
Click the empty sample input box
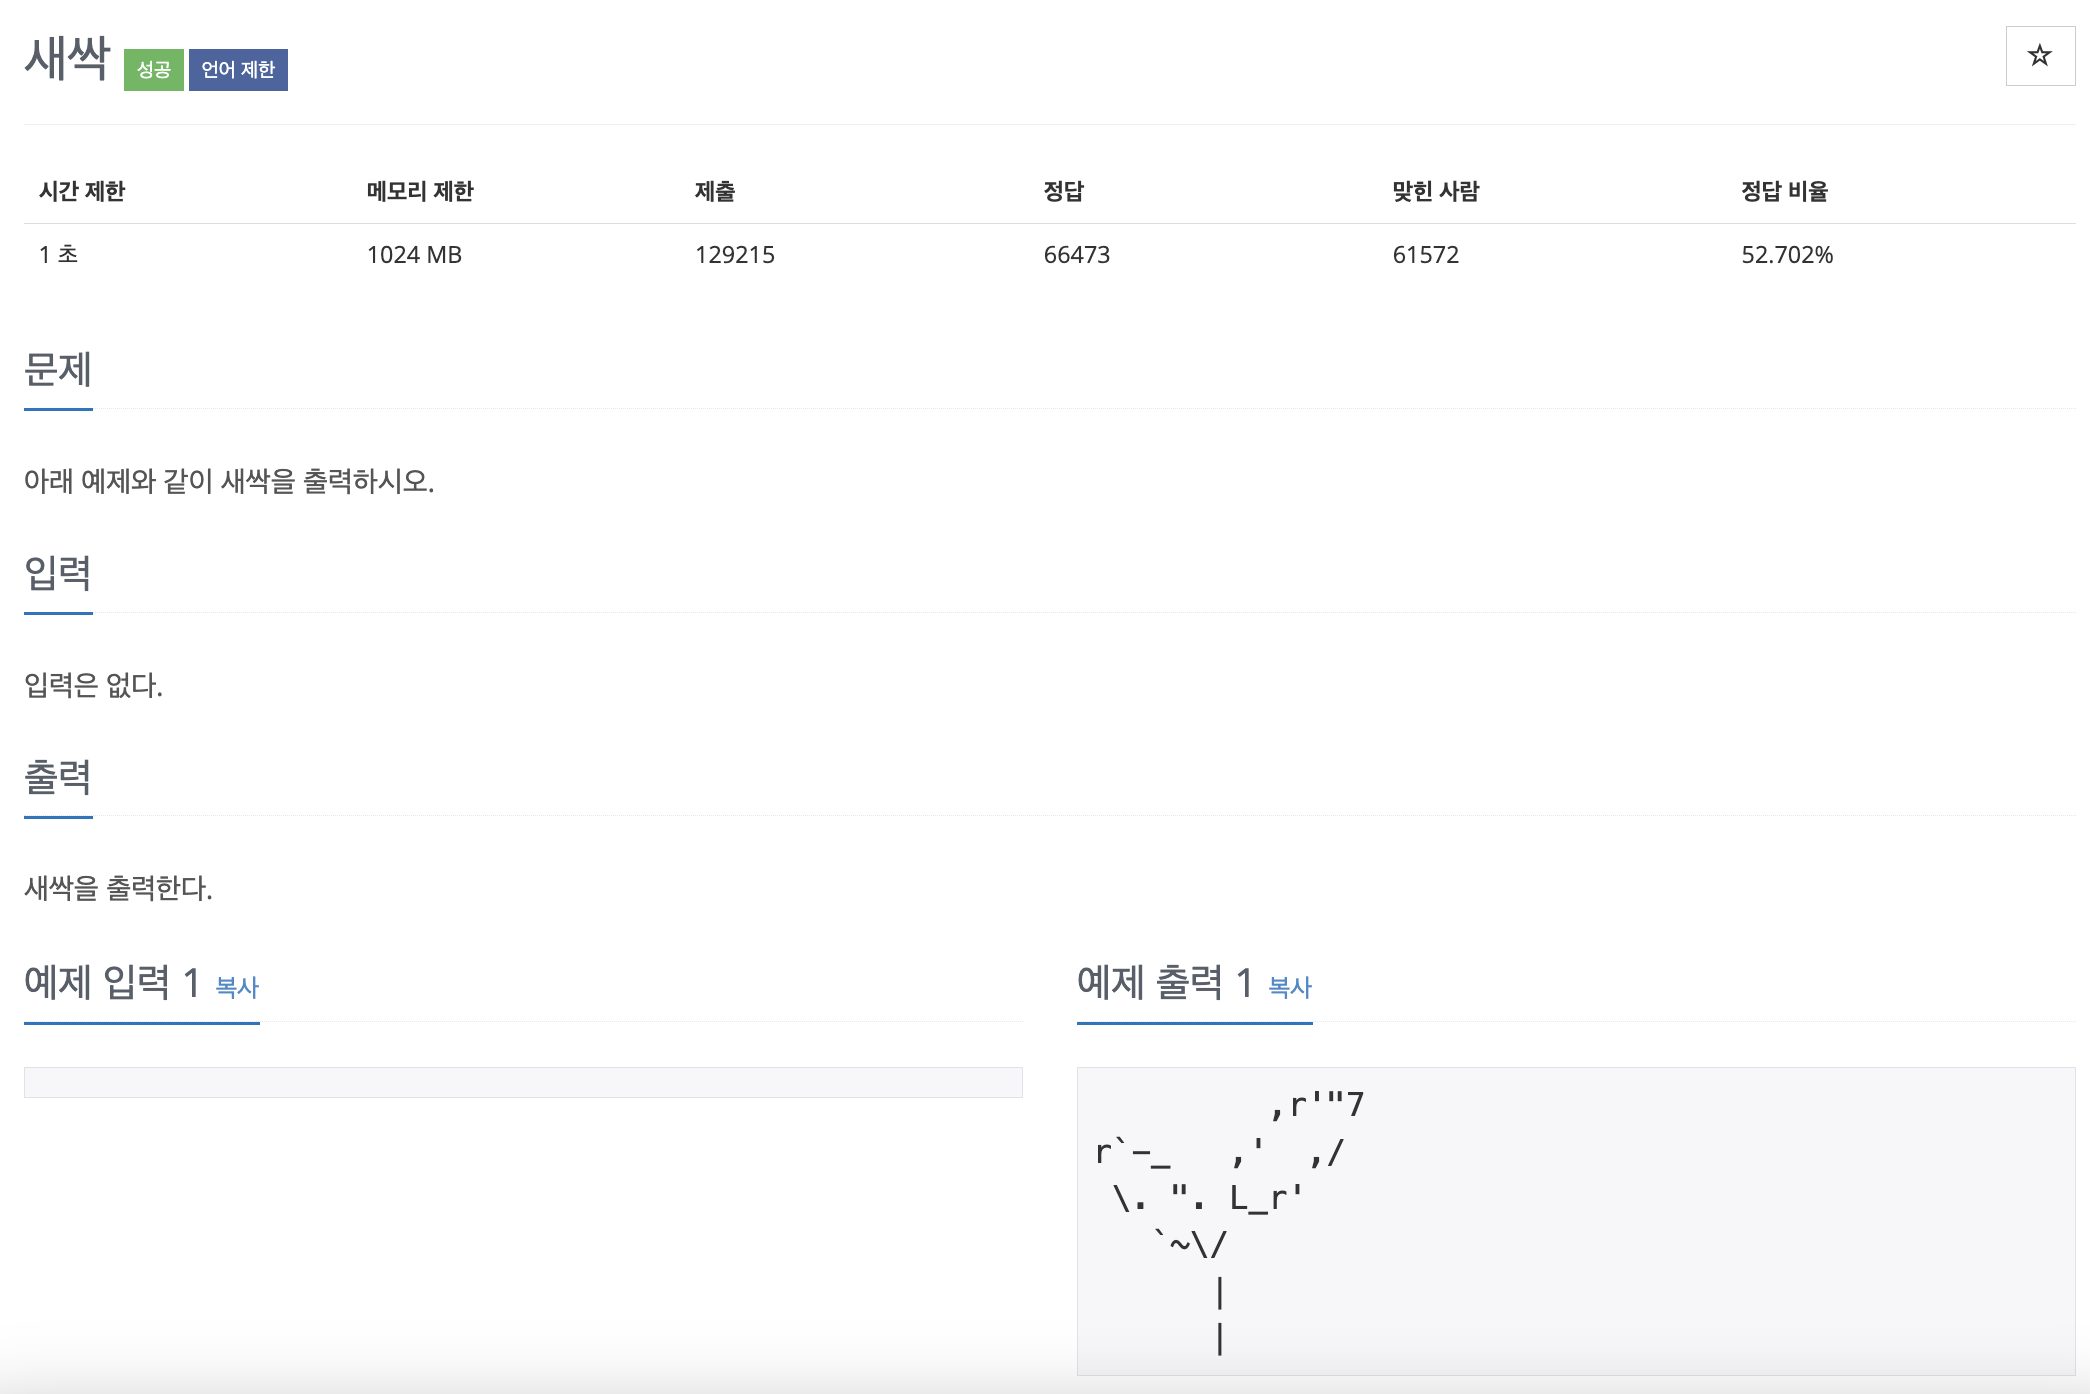coord(523,1082)
